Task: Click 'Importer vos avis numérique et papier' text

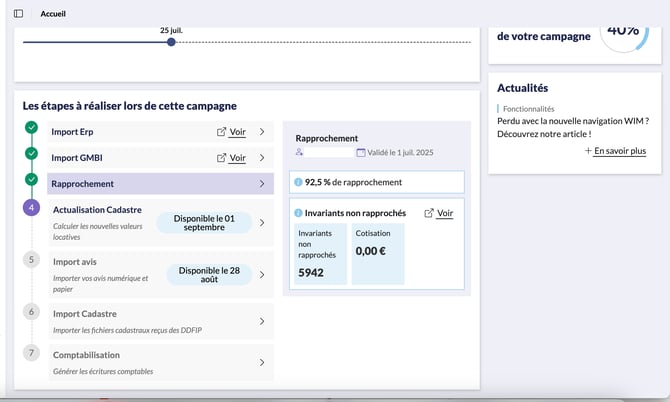Action: coord(100,284)
